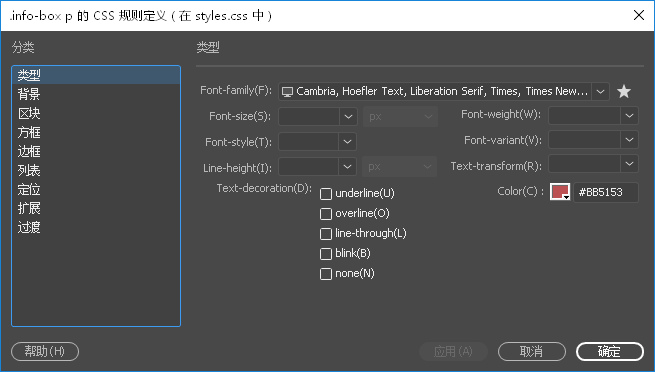This screenshot has width=655, height=372.
Task: Enable the overline(O) checkbox
Action: coord(326,214)
